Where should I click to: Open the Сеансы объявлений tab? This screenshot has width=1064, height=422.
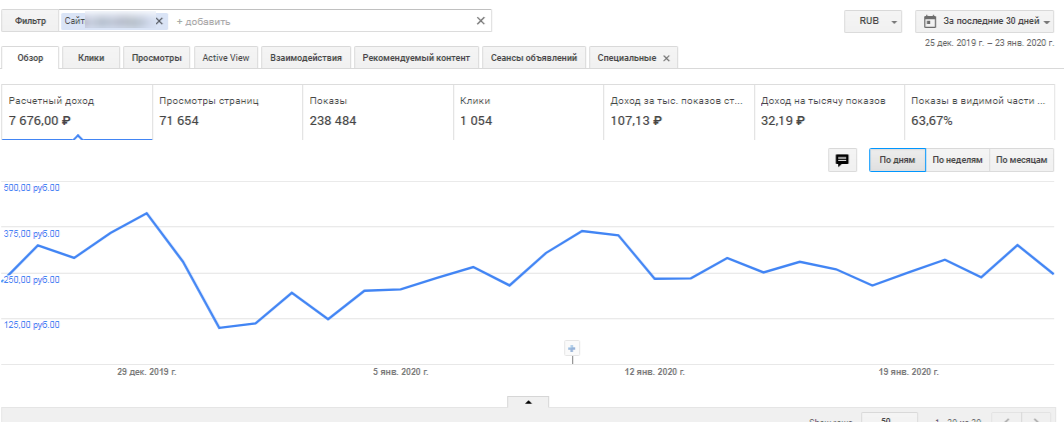point(534,58)
